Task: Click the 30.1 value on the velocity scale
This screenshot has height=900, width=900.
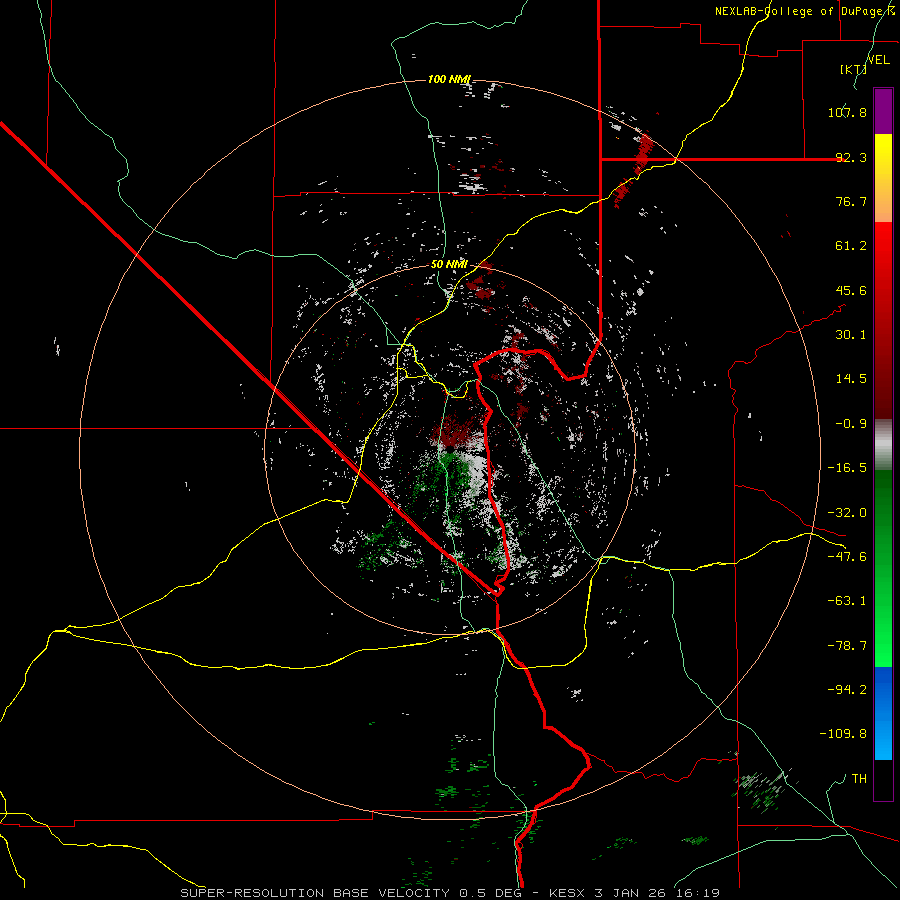Action: click(851, 335)
